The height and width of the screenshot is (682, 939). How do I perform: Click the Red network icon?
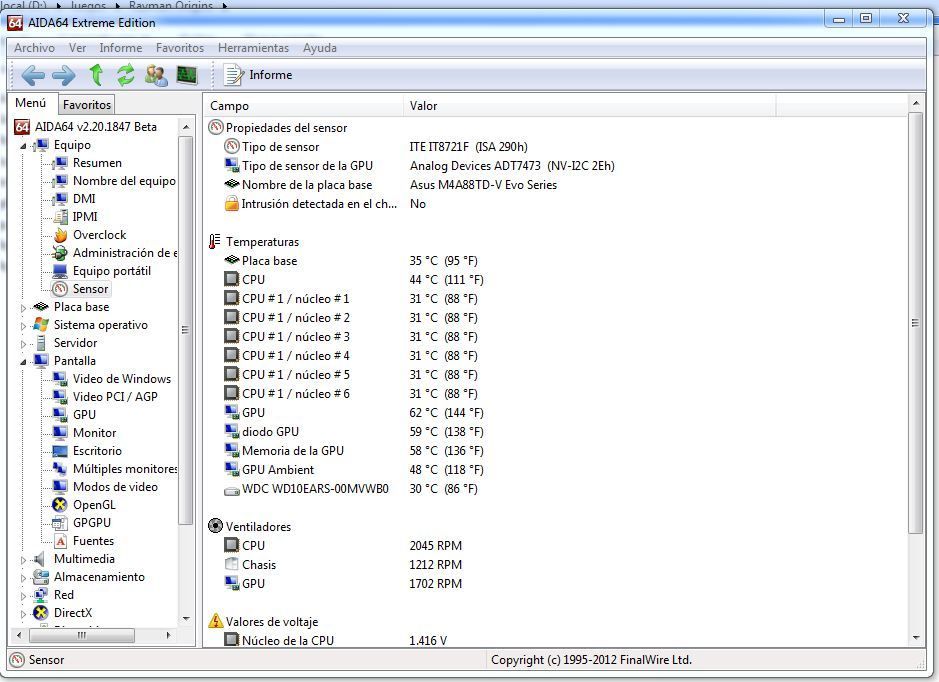click(41, 595)
